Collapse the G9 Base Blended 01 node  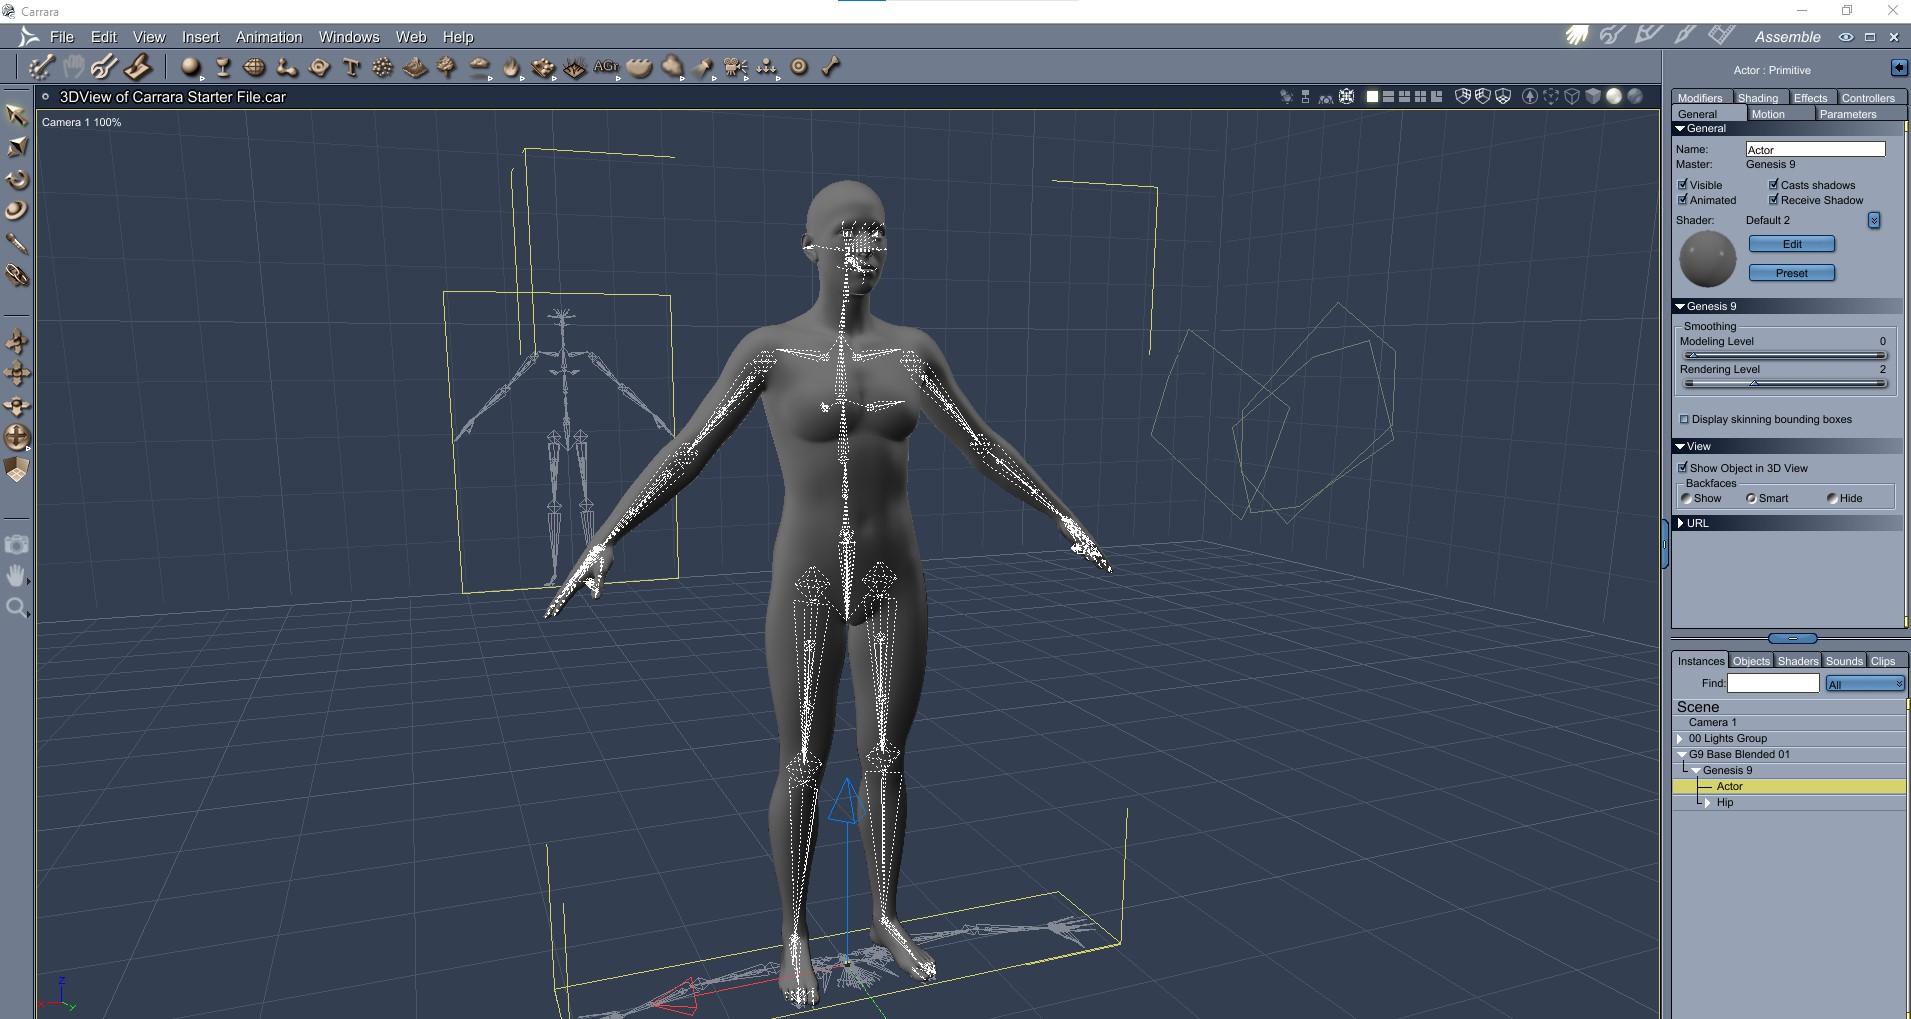coord(1682,754)
